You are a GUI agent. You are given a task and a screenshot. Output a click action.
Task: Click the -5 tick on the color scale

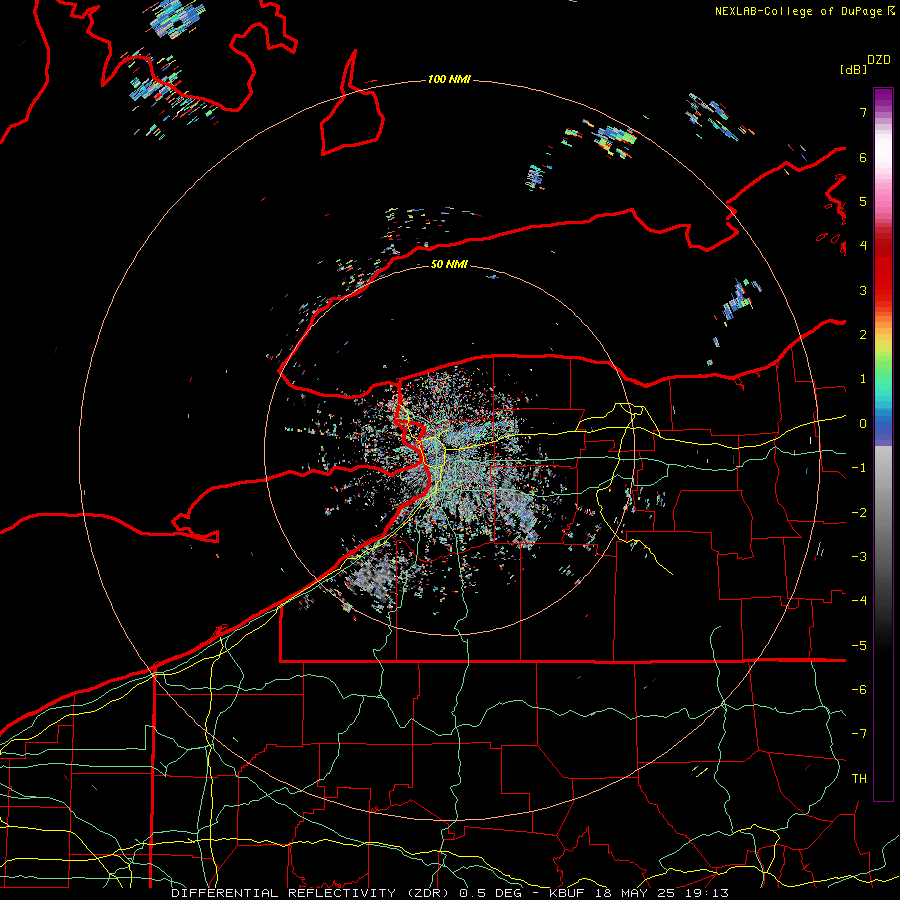859,646
